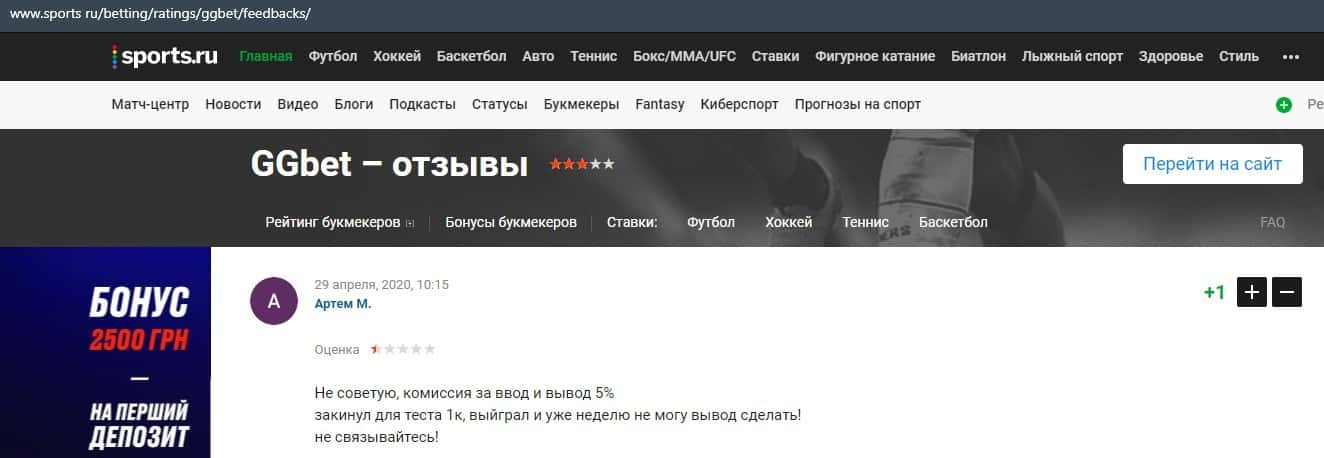Click the Перейти на сайт button

(x=1213, y=164)
